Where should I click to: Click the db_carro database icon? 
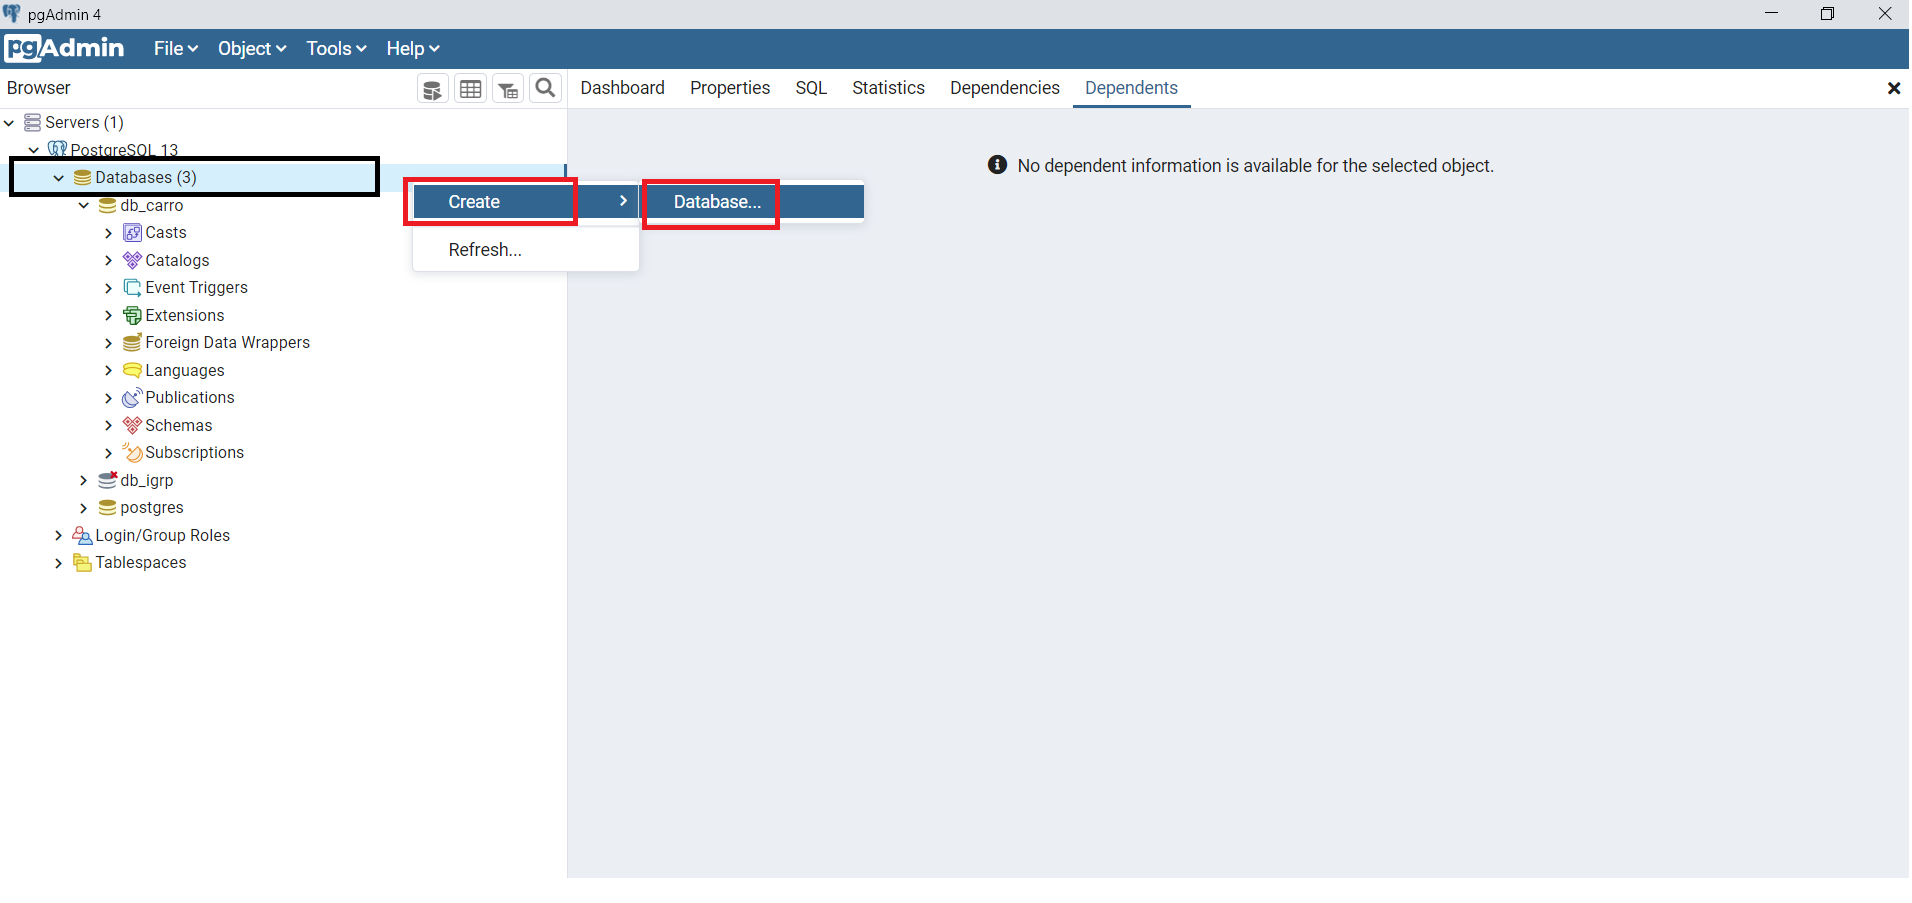tap(108, 205)
